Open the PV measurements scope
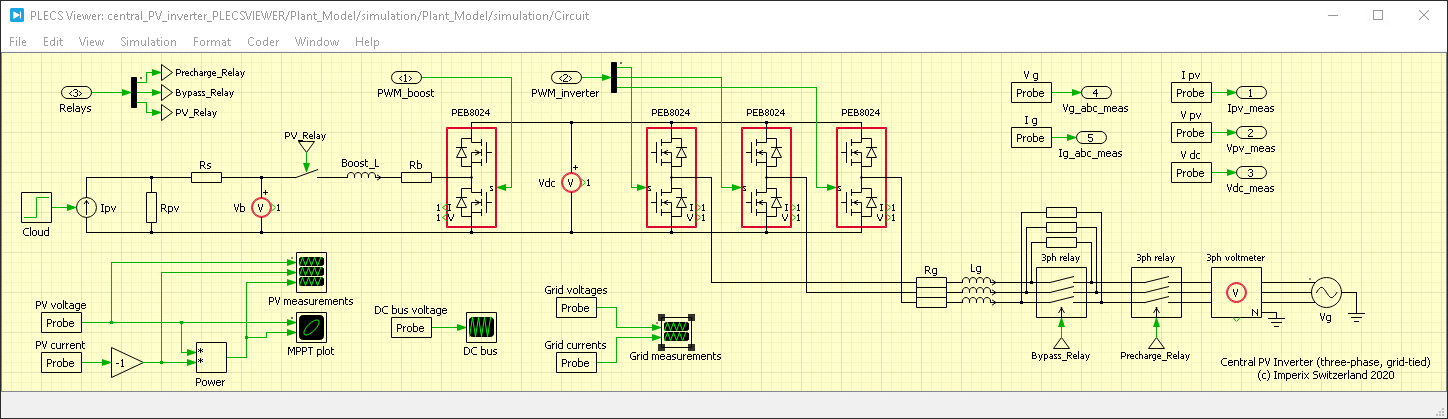Viewport: 1448px width, 419px height. tap(310, 273)
